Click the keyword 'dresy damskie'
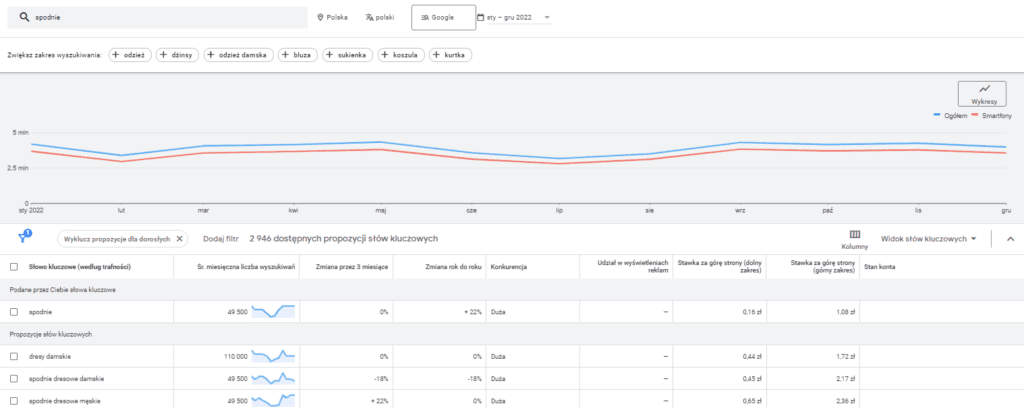Viewport: 1024px width, 408px height. pyautogui.click(x=50, y=356)
